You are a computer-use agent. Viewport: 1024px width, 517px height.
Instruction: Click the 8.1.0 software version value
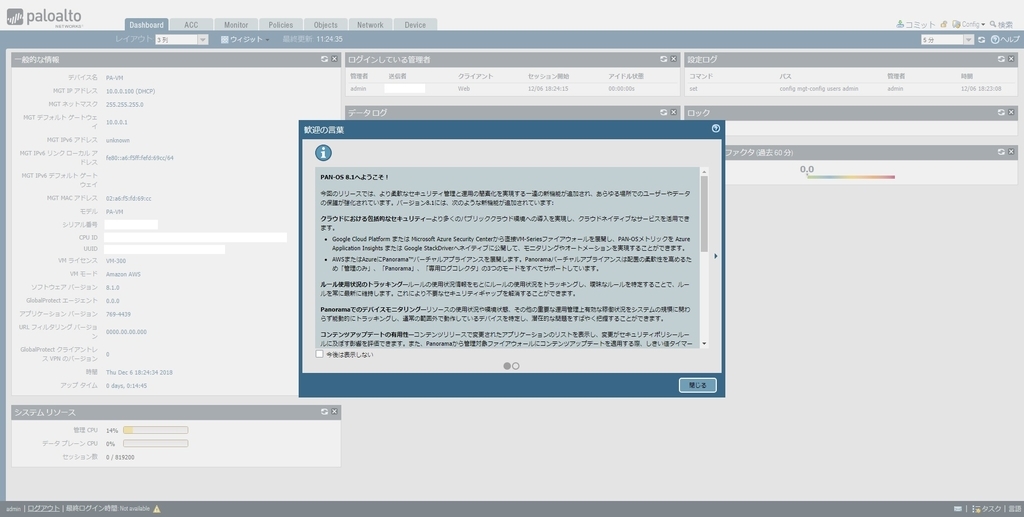pyautogui.click(x=112, y=288)
